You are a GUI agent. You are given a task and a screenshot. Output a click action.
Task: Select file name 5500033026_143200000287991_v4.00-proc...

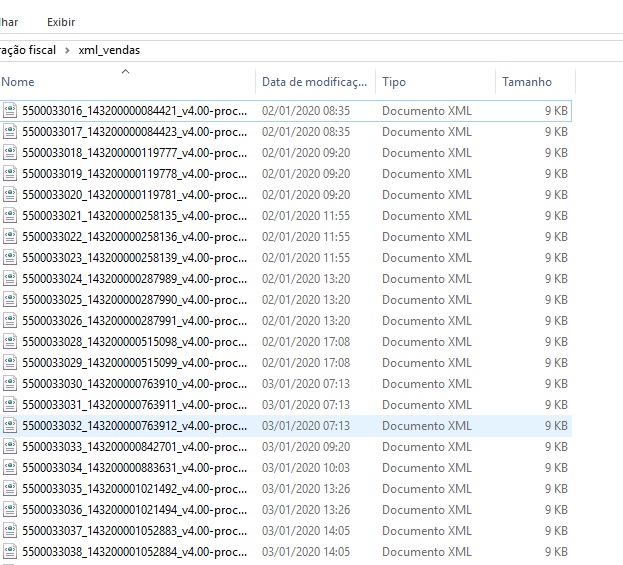[x=134, y=321]
